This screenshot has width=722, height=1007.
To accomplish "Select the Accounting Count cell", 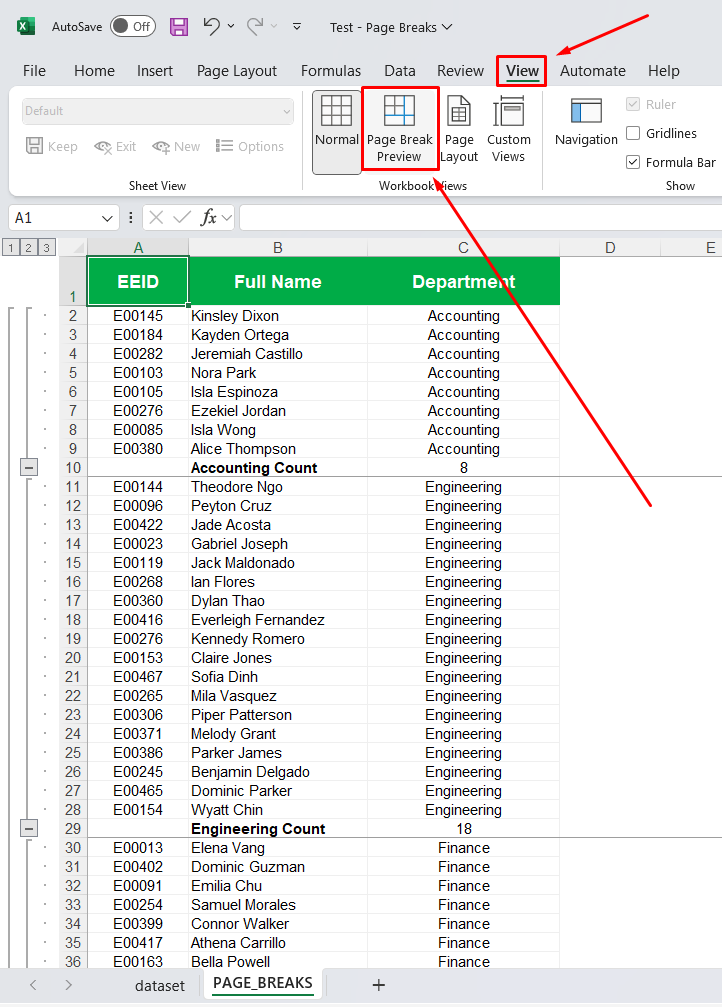I will pos(277,468).
